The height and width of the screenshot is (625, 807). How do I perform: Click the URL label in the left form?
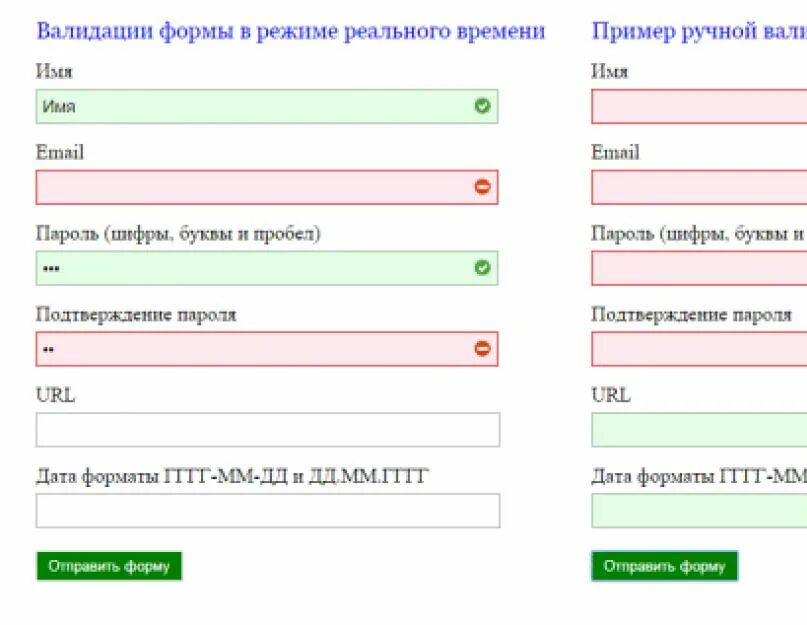56,395
